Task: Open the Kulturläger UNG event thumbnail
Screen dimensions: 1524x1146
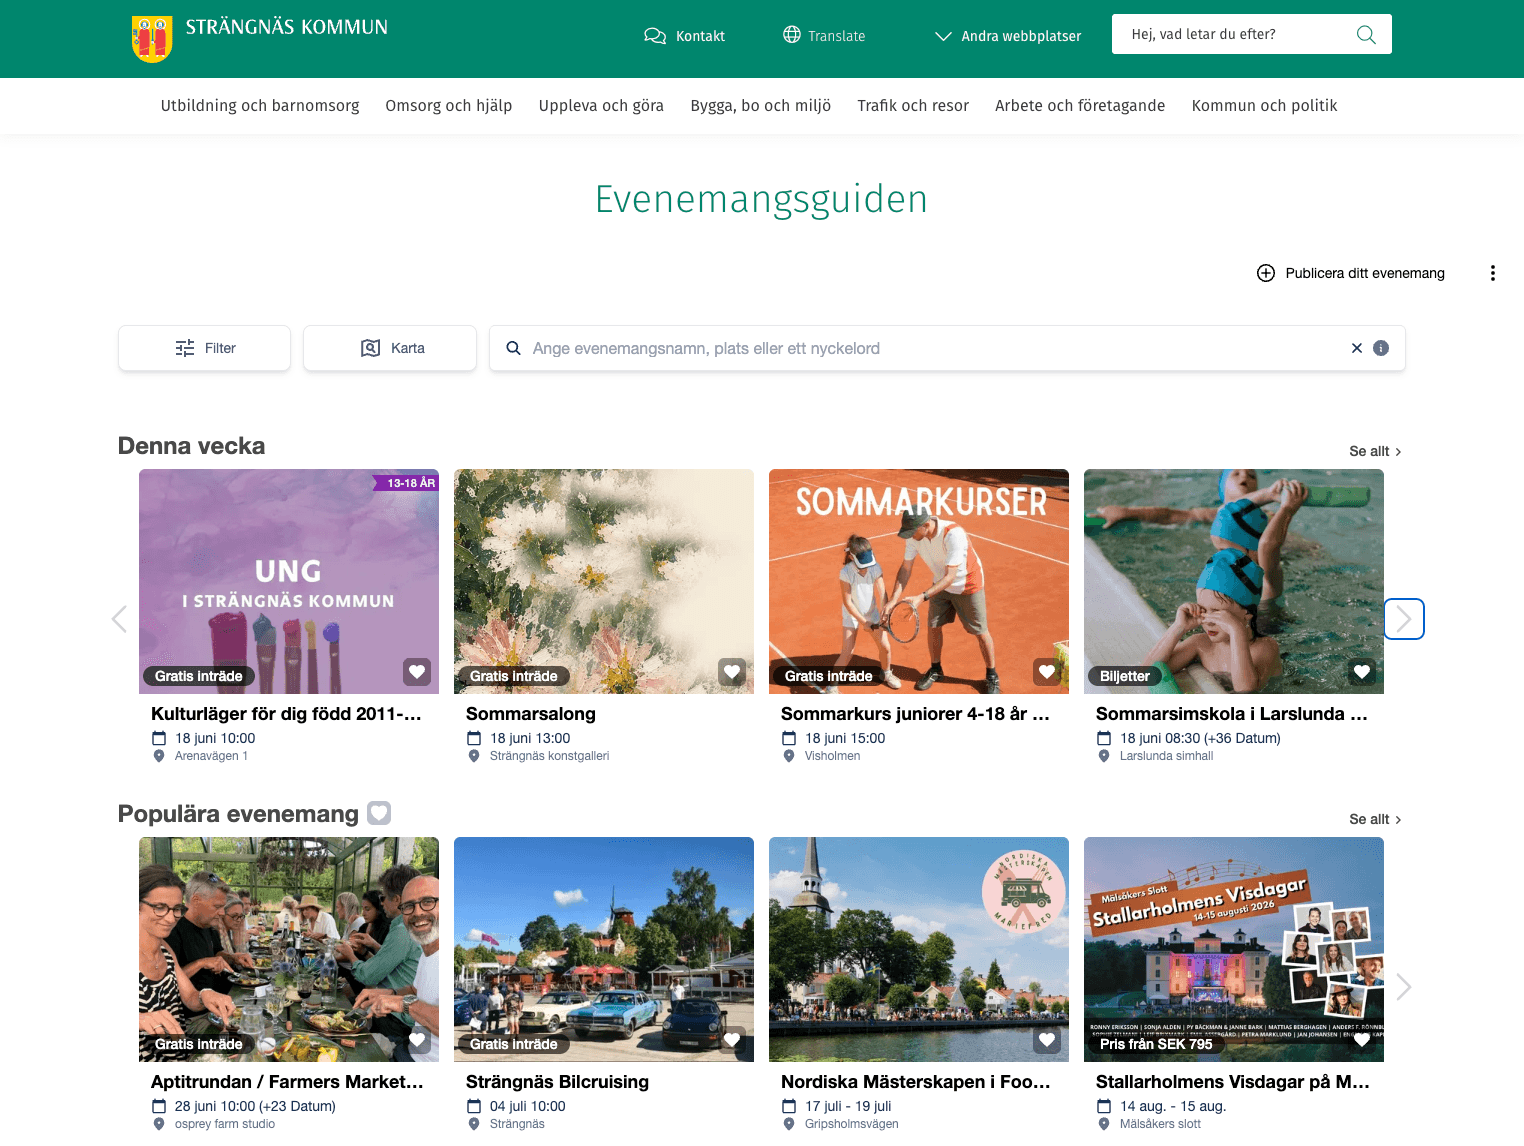Action: [289, 581]
